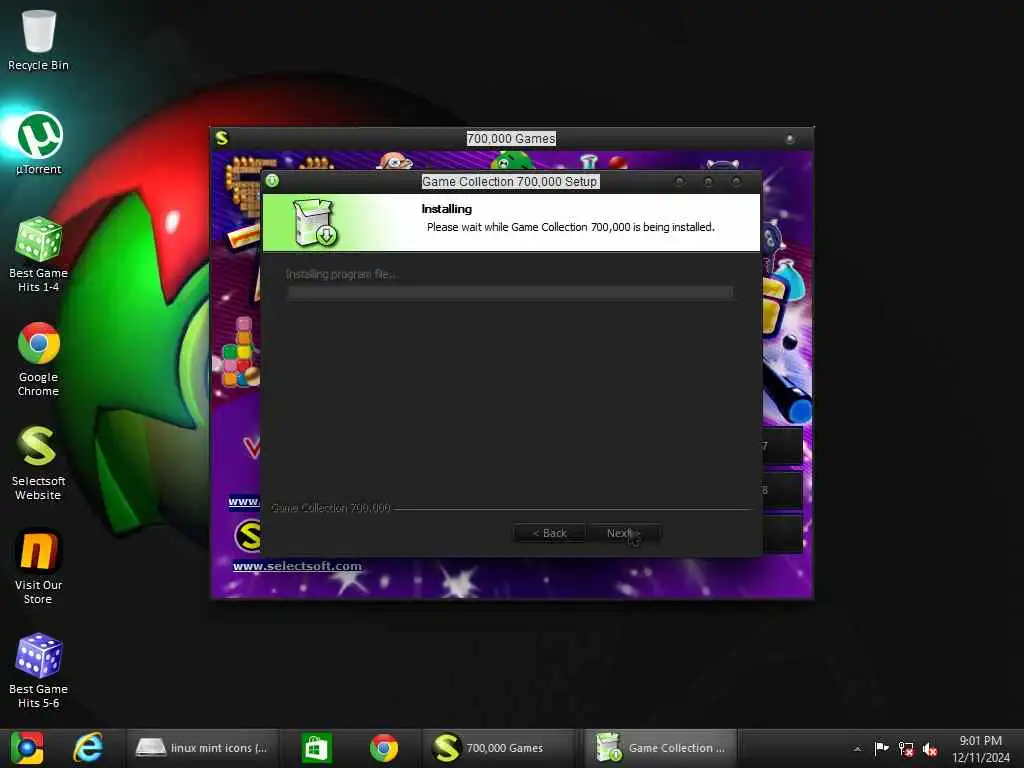Click the Start button on the taskbar
The height and width of the screenshot is (768, 1024).
pos(27,748)
